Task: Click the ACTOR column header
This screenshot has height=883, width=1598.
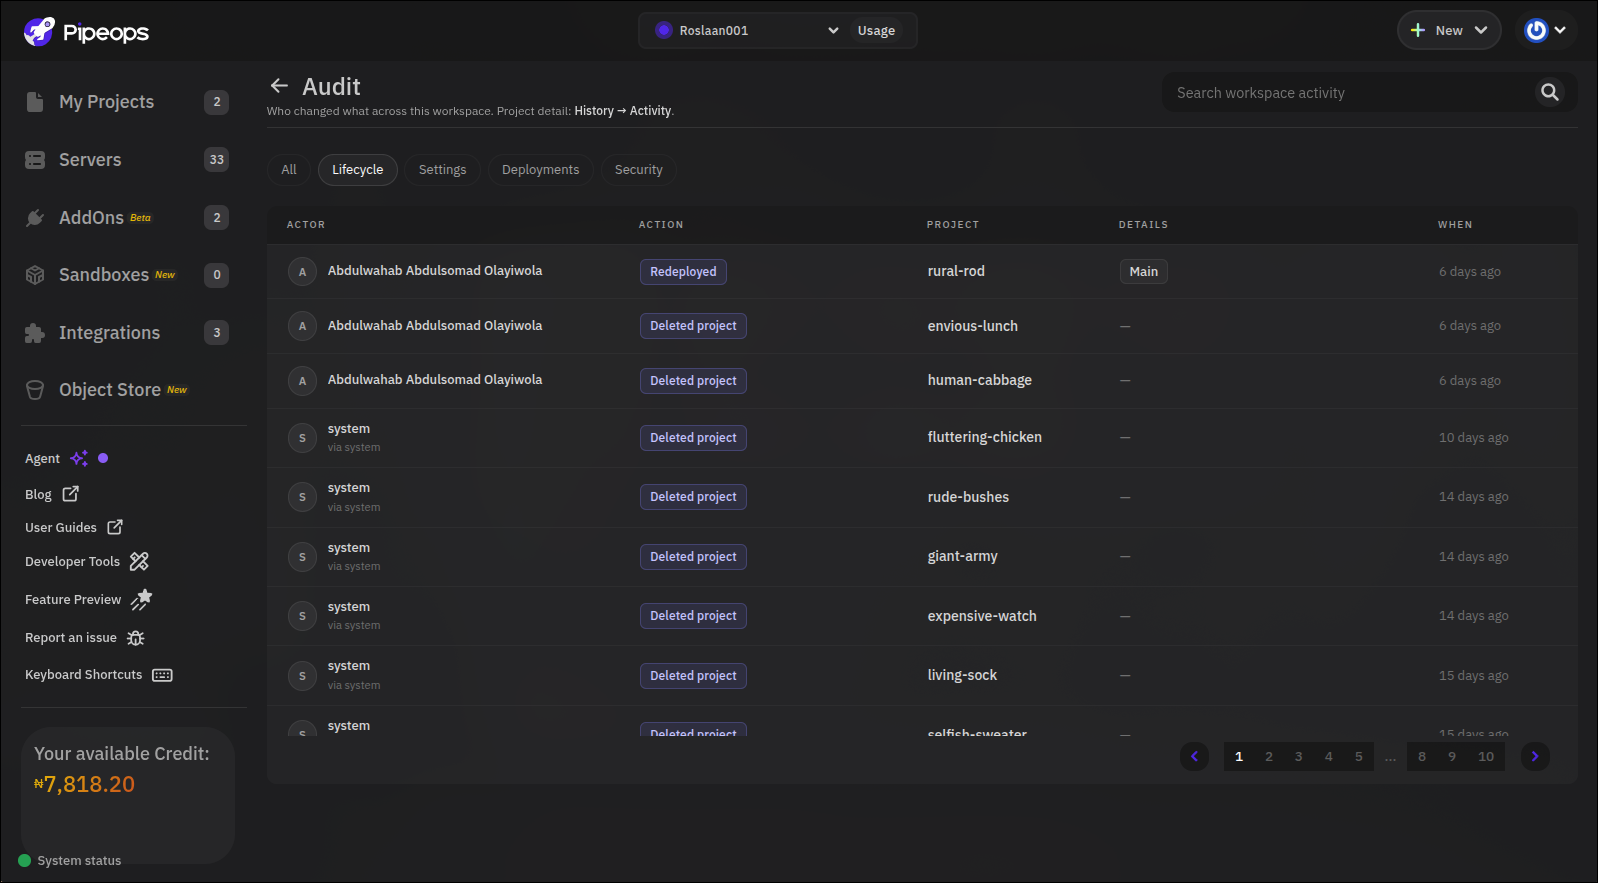Action: [x=306, y=225]
